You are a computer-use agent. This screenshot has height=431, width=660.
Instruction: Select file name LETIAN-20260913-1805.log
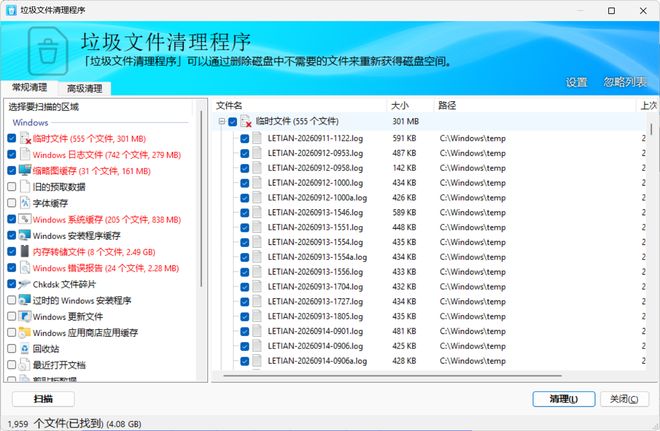(315, 316)
